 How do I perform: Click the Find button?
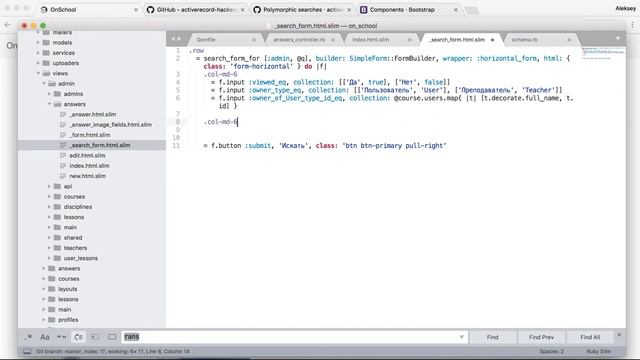[x=493, y=337]
